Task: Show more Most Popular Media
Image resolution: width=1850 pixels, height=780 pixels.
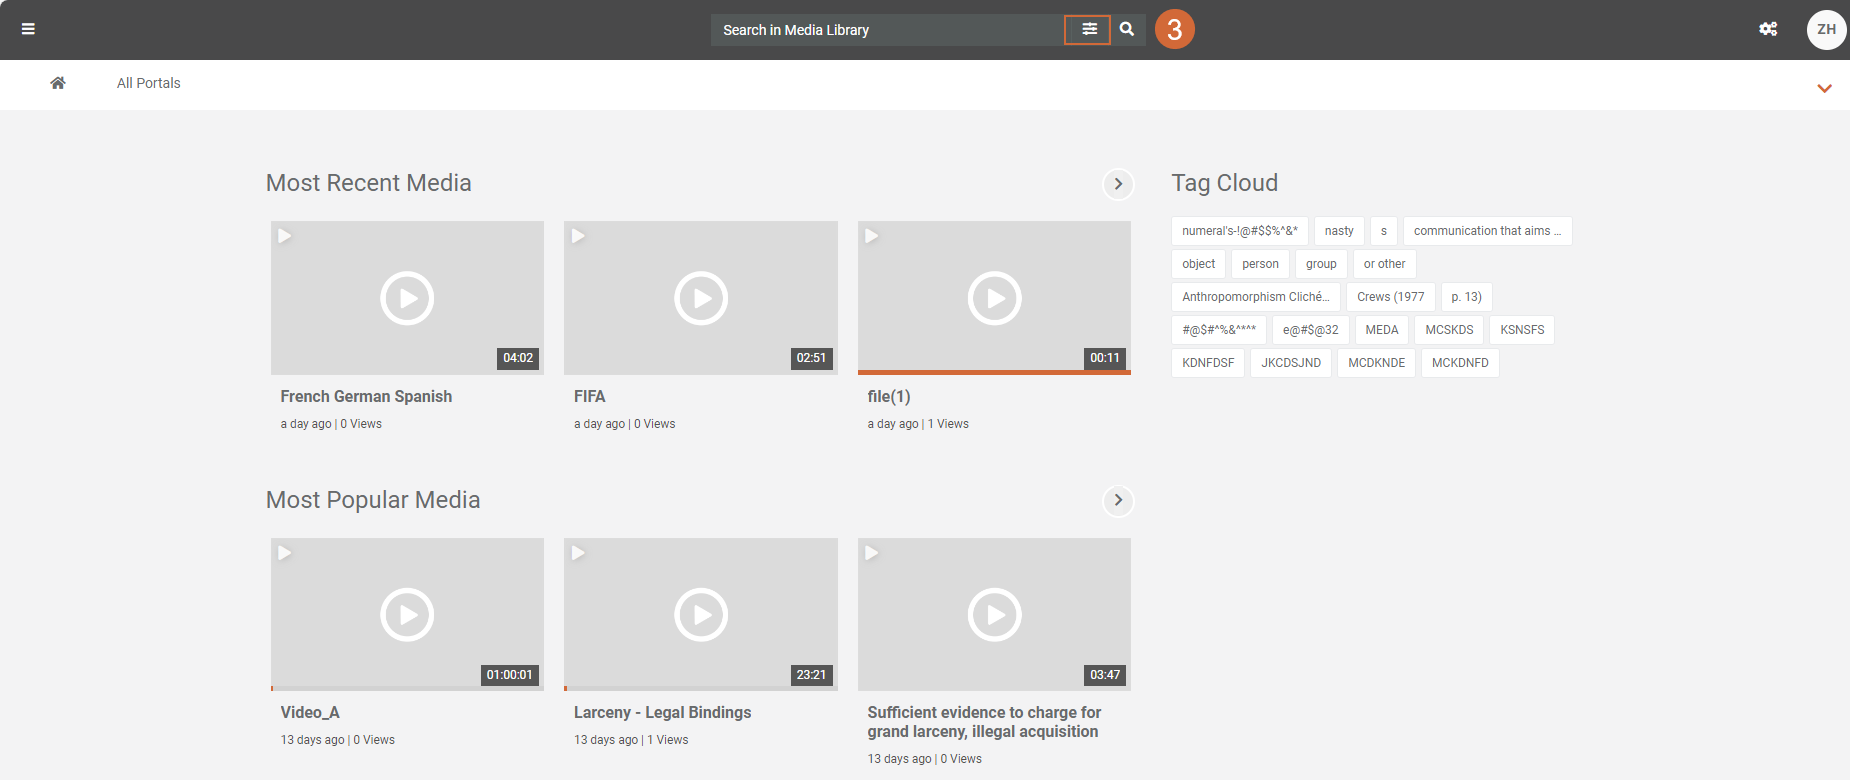Action: 1118,500
